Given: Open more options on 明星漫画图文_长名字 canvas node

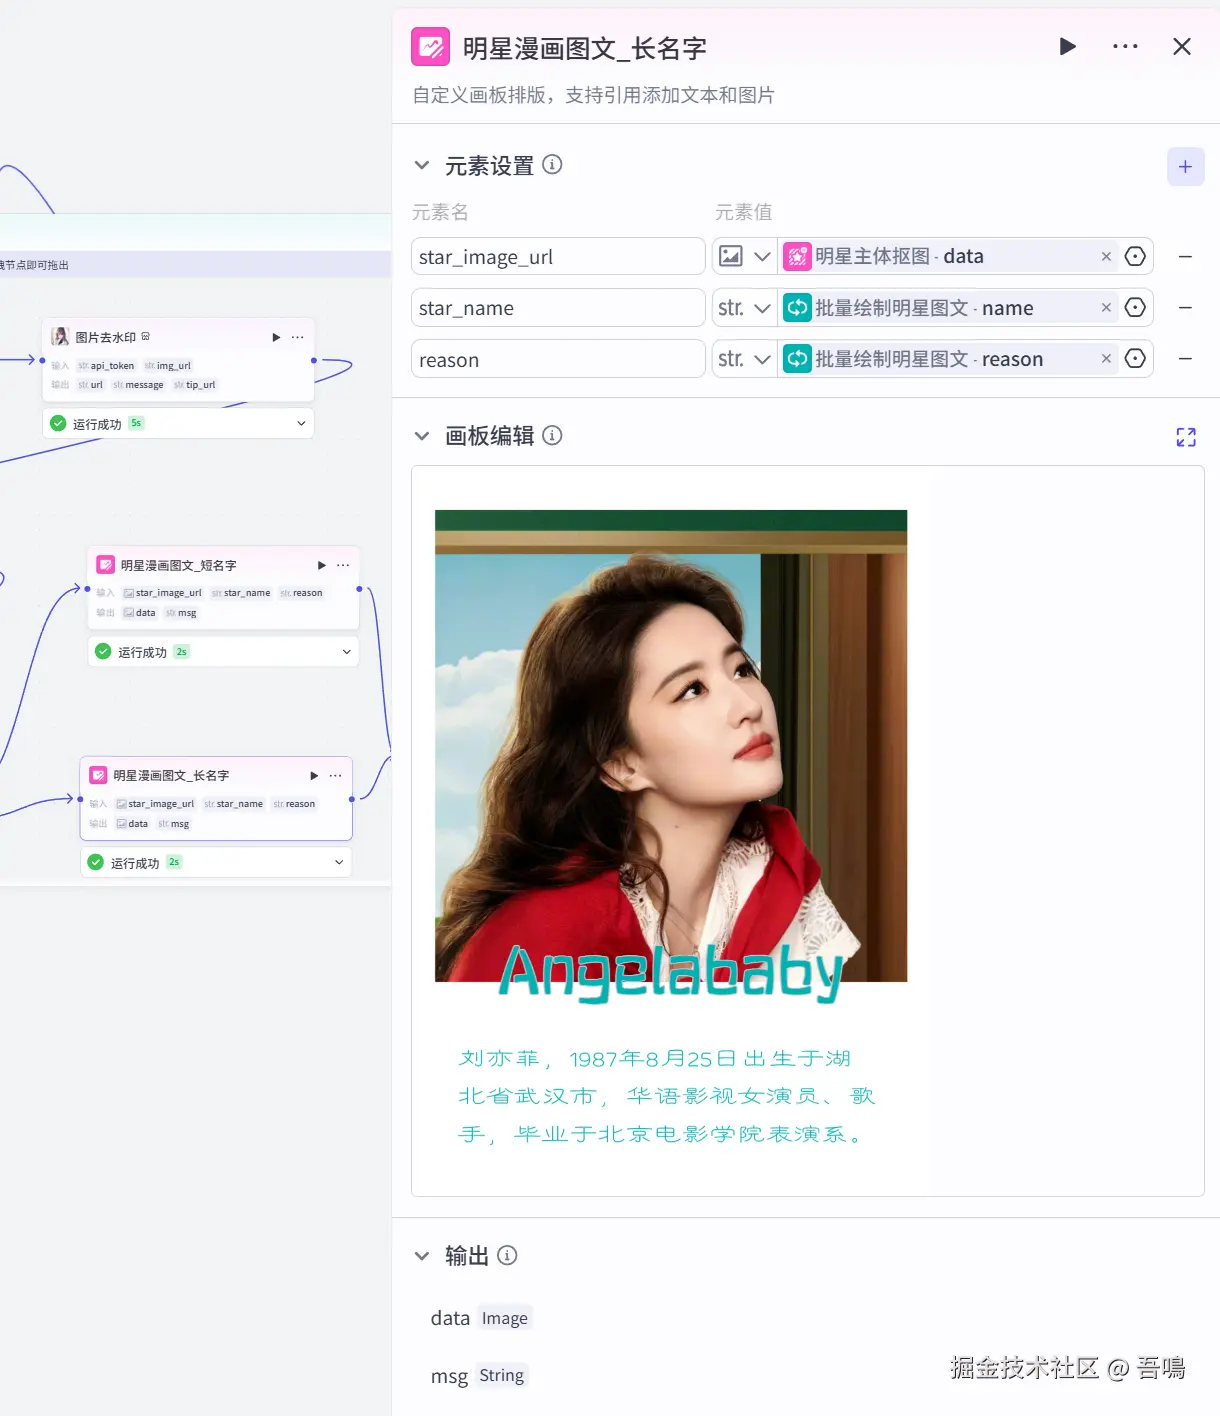Looking at the screenshot, I should pos(335,775).
